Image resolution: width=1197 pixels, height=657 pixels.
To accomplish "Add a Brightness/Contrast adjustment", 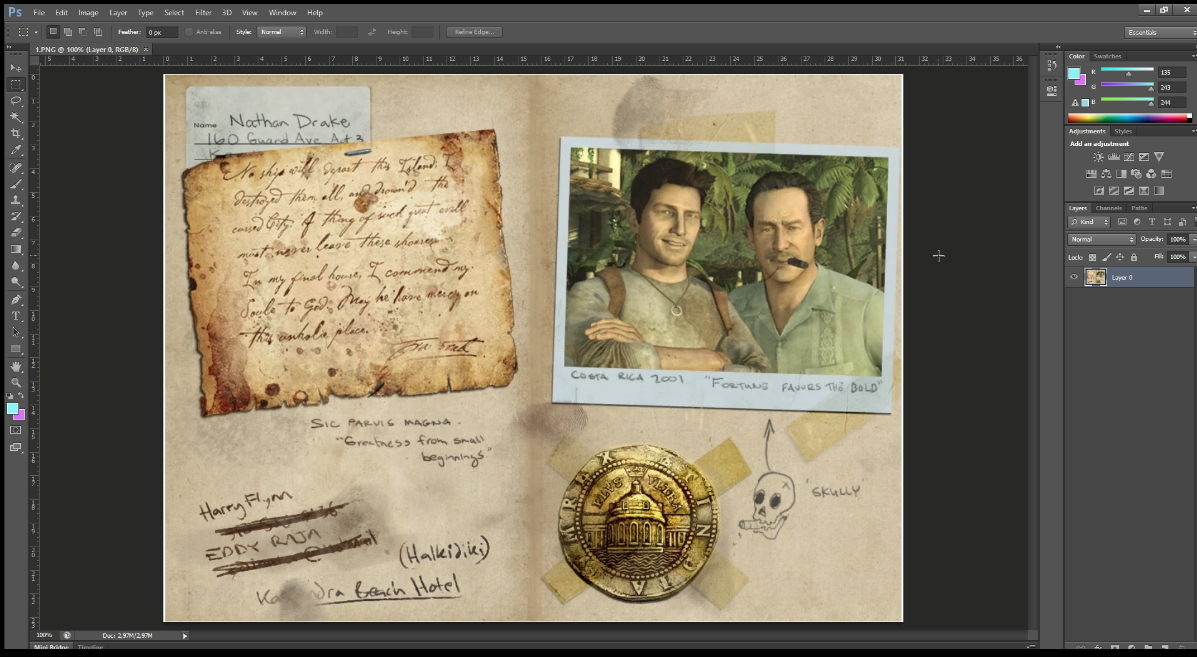I will coord(1098,156).
